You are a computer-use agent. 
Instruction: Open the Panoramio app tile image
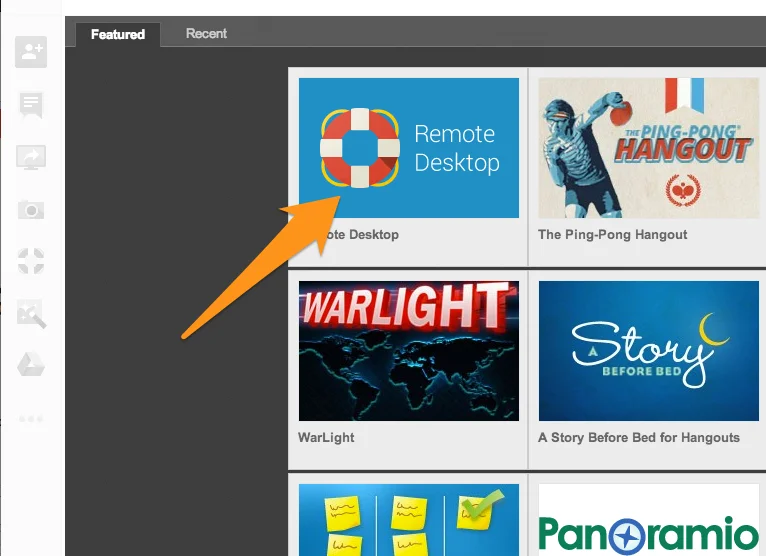[x=649, y=520]
